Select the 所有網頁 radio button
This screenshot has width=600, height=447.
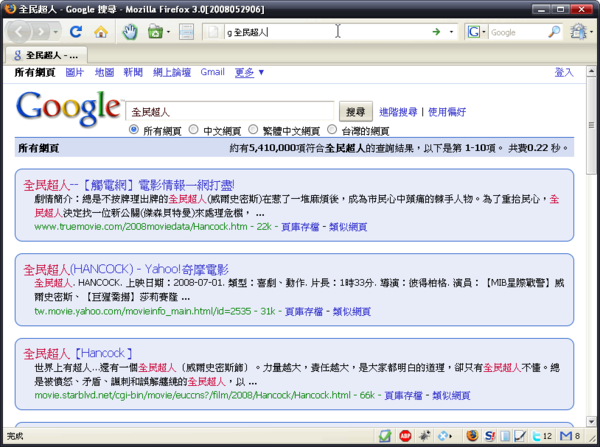coord(134,129)
